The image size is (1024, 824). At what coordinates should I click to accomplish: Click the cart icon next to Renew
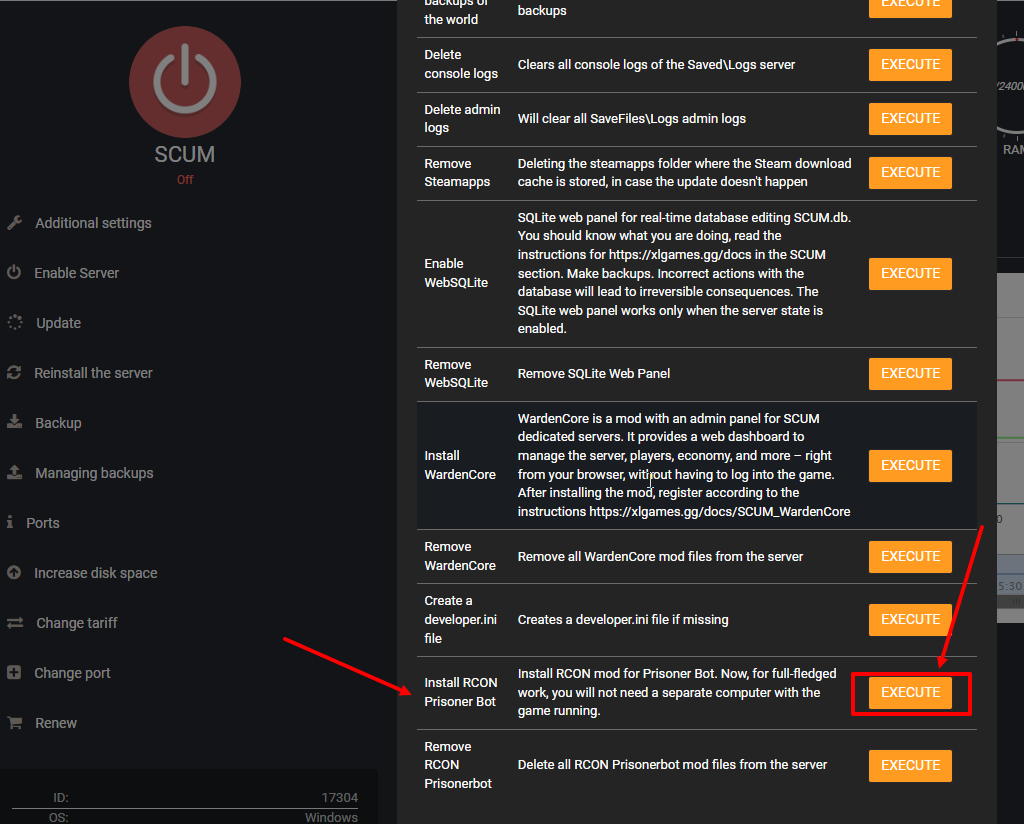click(15, 723)
